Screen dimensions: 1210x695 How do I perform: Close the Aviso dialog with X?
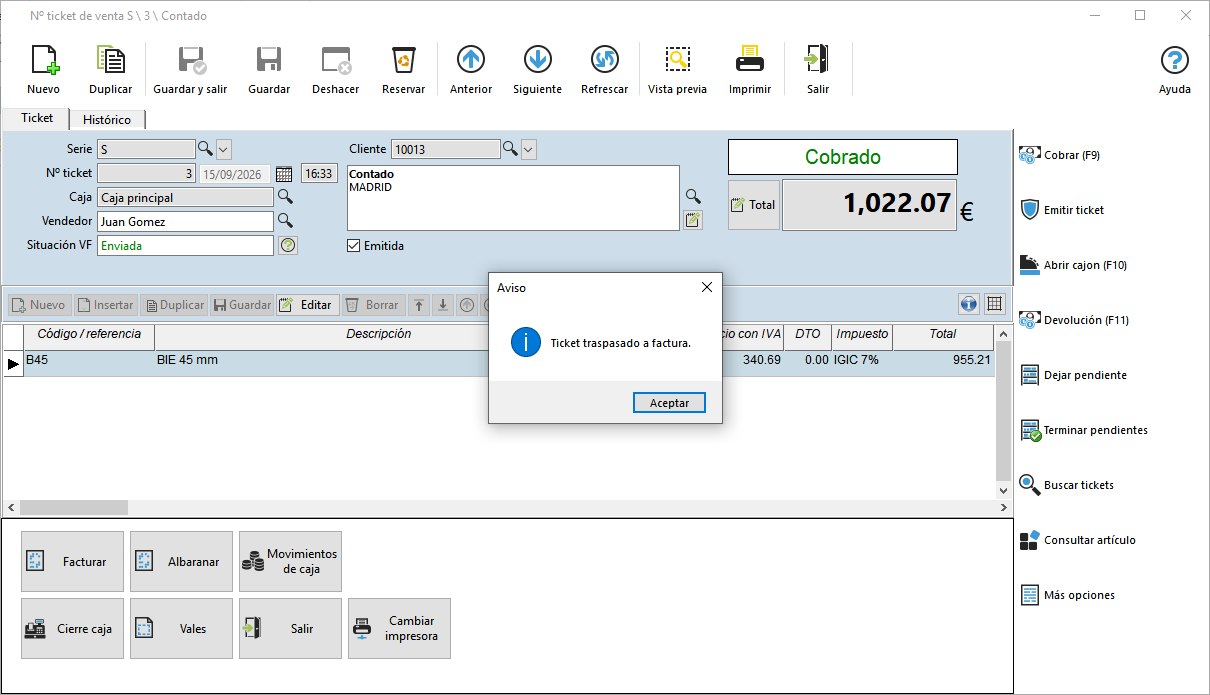pyautogui.click(x=707, y=287)
